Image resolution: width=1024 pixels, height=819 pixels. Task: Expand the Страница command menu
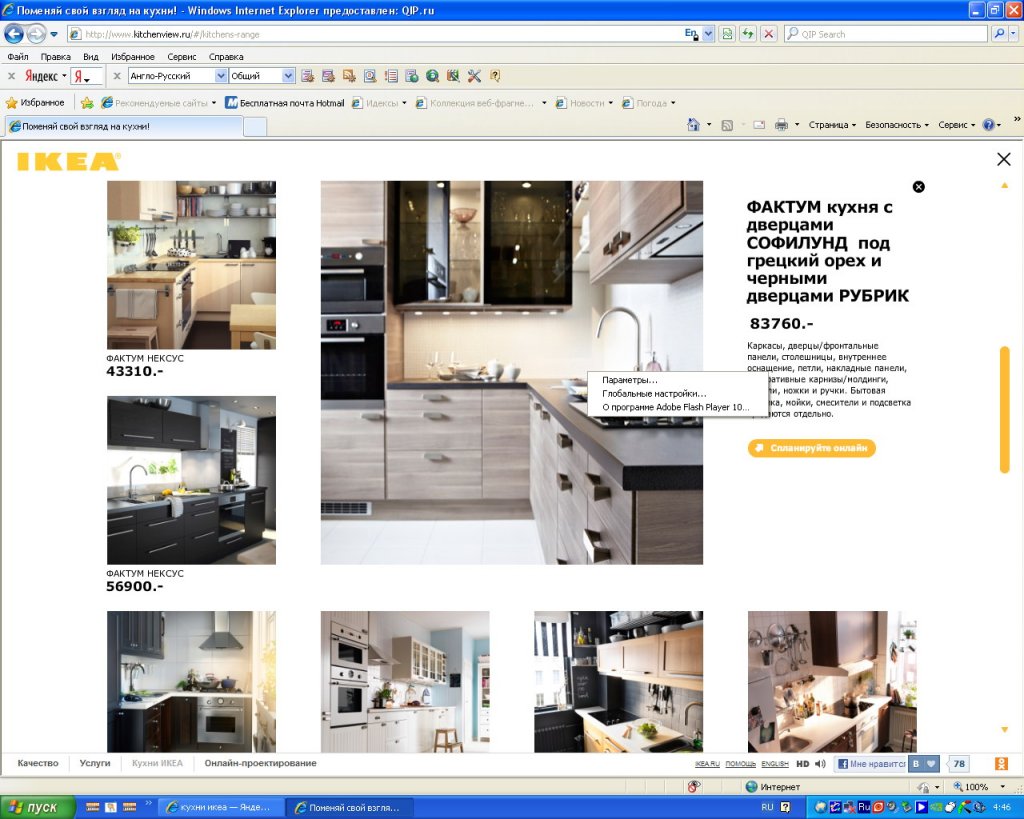(832, 125)
